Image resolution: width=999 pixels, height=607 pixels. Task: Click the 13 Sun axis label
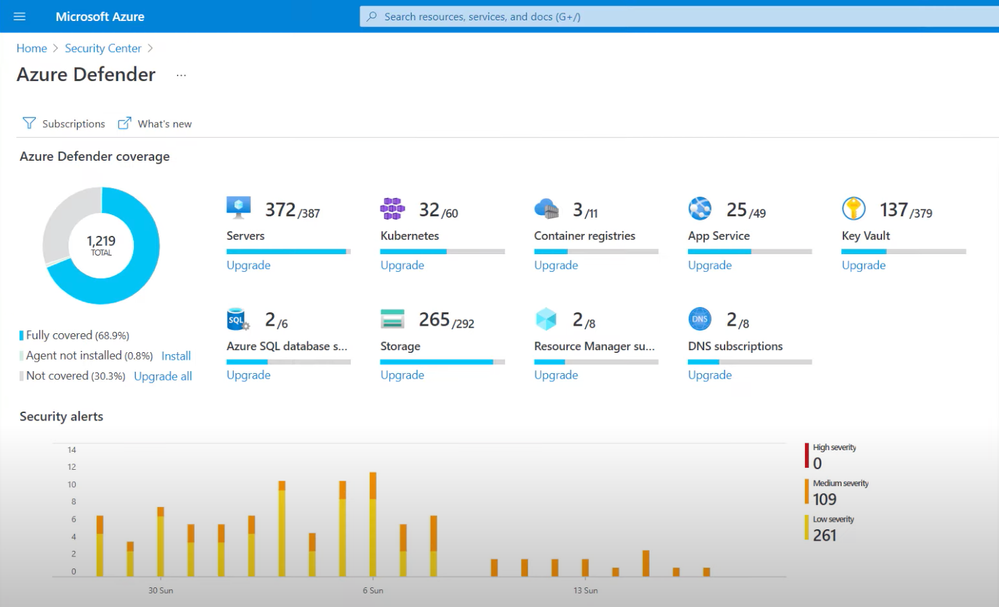(586, 590)
